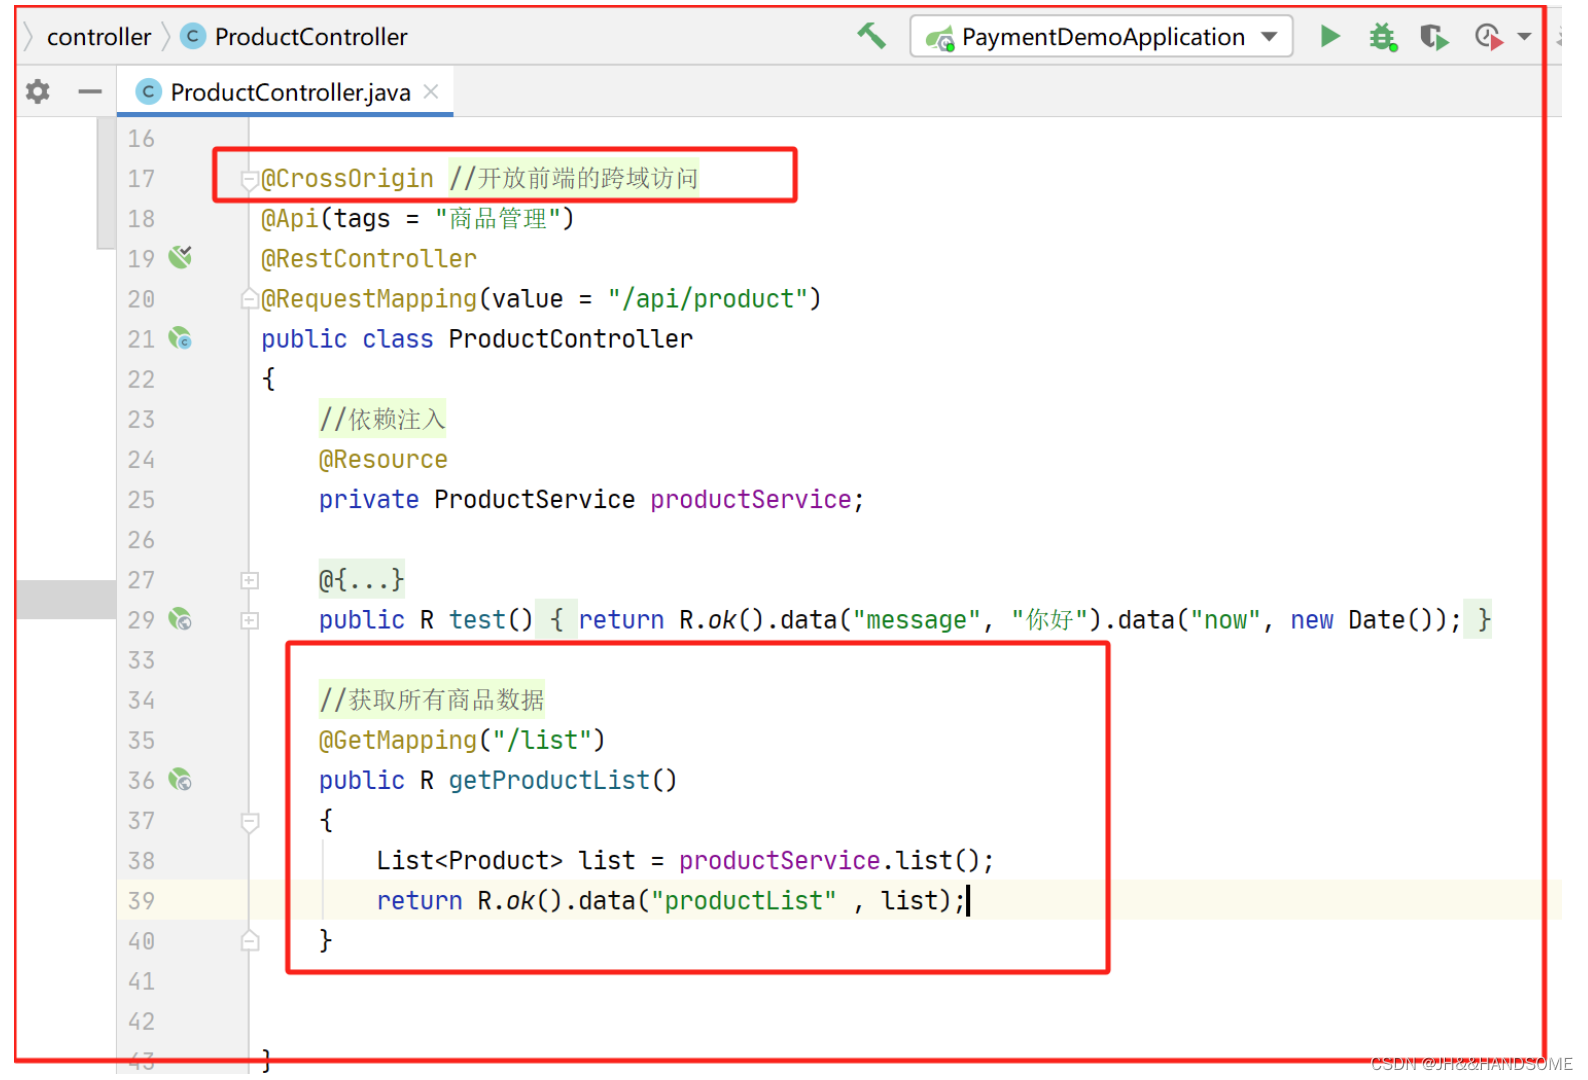Click the profiler run icon
Screen dimensions: 1588x1080
1489,38
